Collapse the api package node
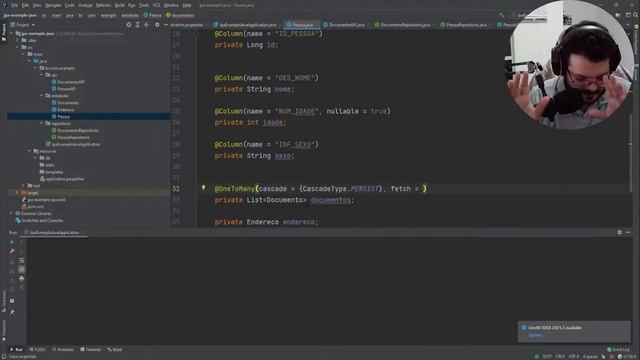 click(x=41, y=75)
